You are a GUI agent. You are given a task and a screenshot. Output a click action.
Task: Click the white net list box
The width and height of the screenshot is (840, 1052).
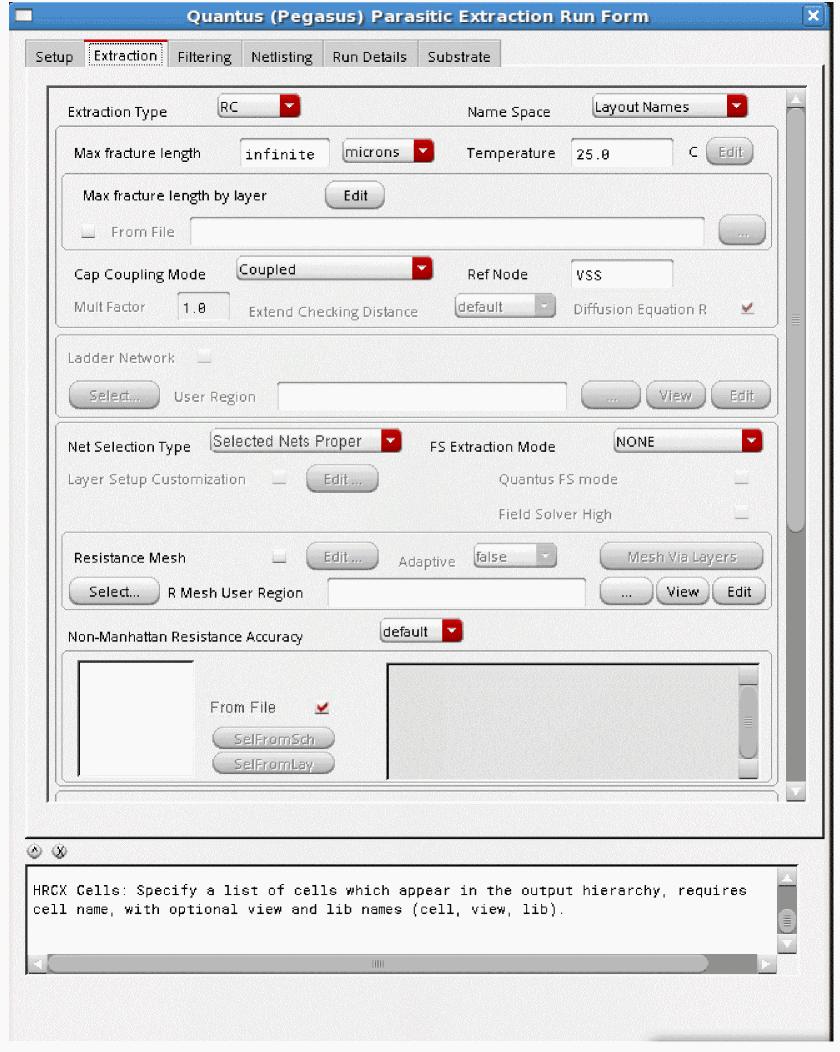coord(136,719)
